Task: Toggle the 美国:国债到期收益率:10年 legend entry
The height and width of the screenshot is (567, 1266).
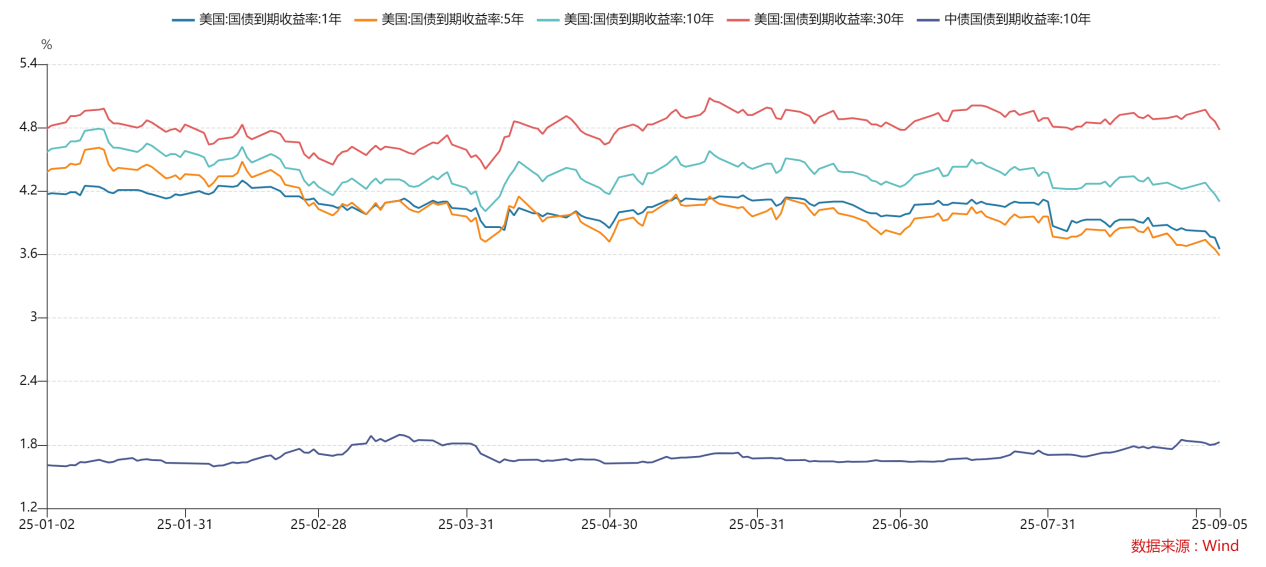Action: click(x=625, y=19)
